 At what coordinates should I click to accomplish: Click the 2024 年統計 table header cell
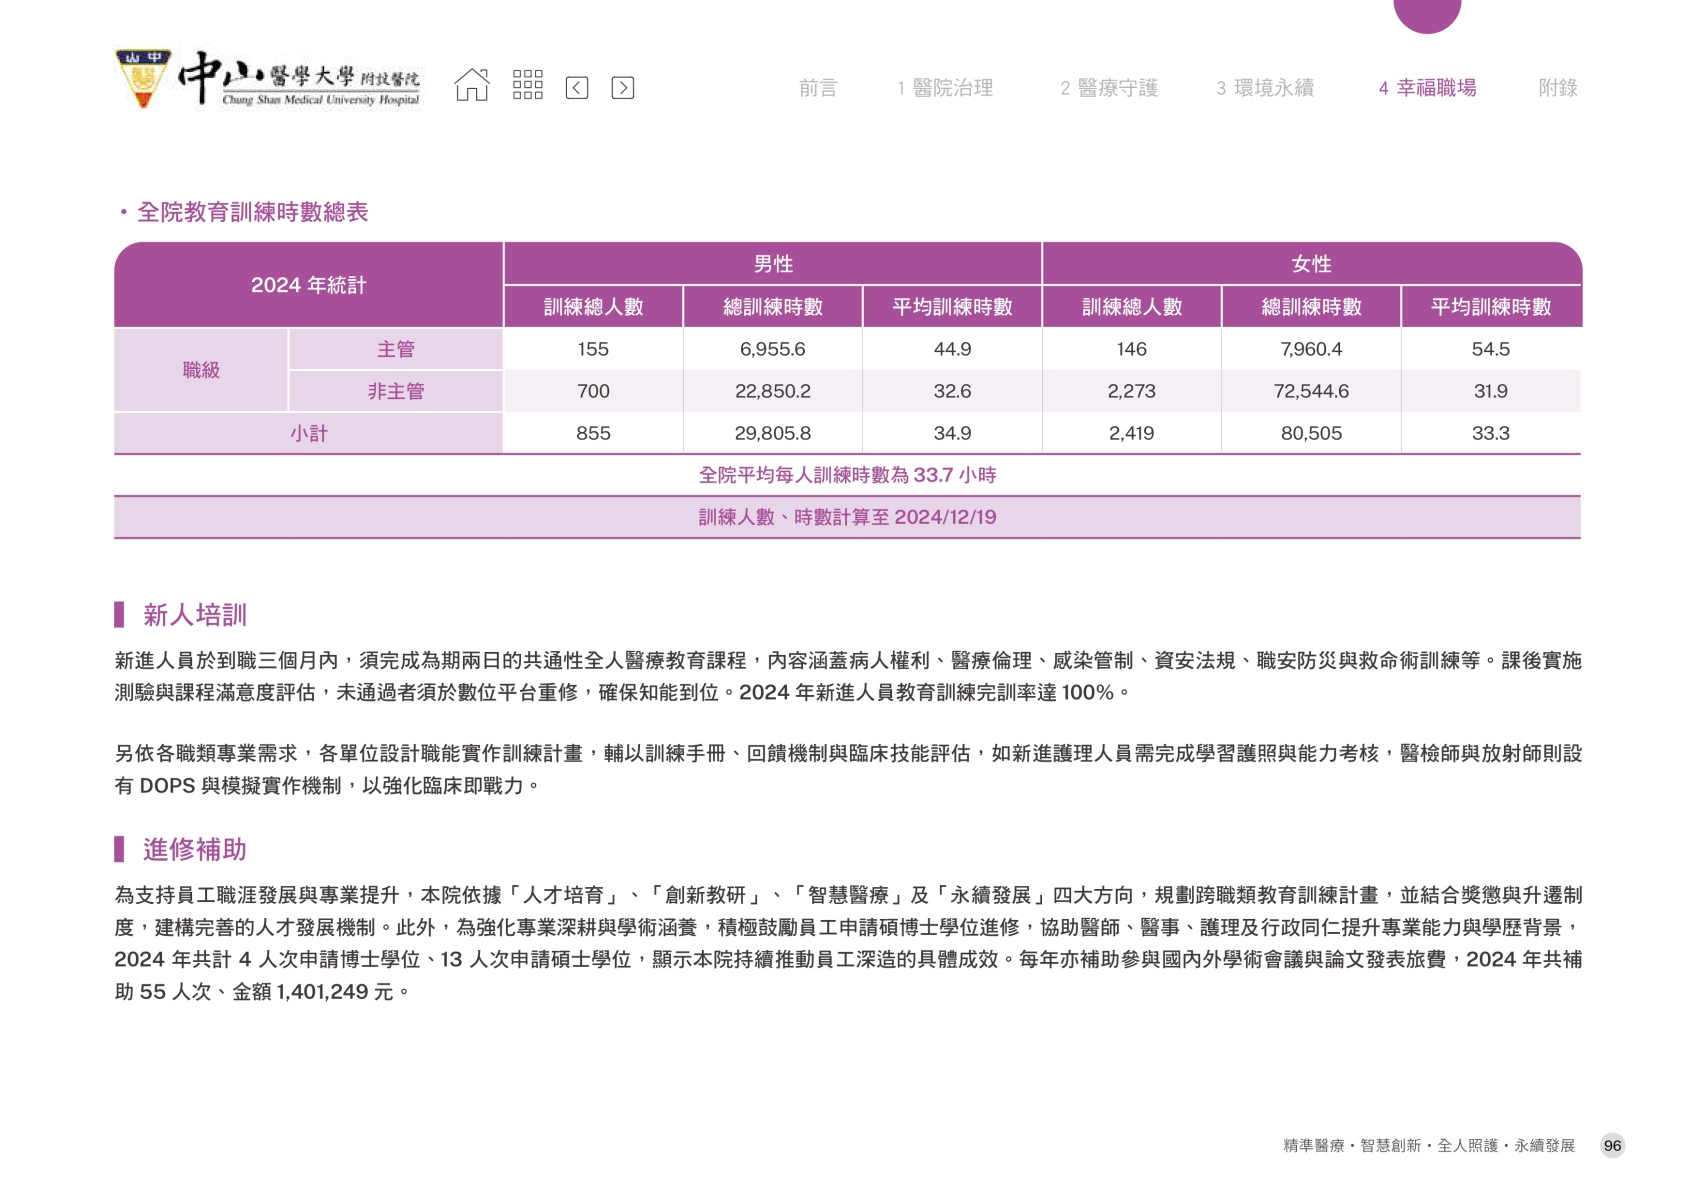pyautogui.click(x=308, y=285)
